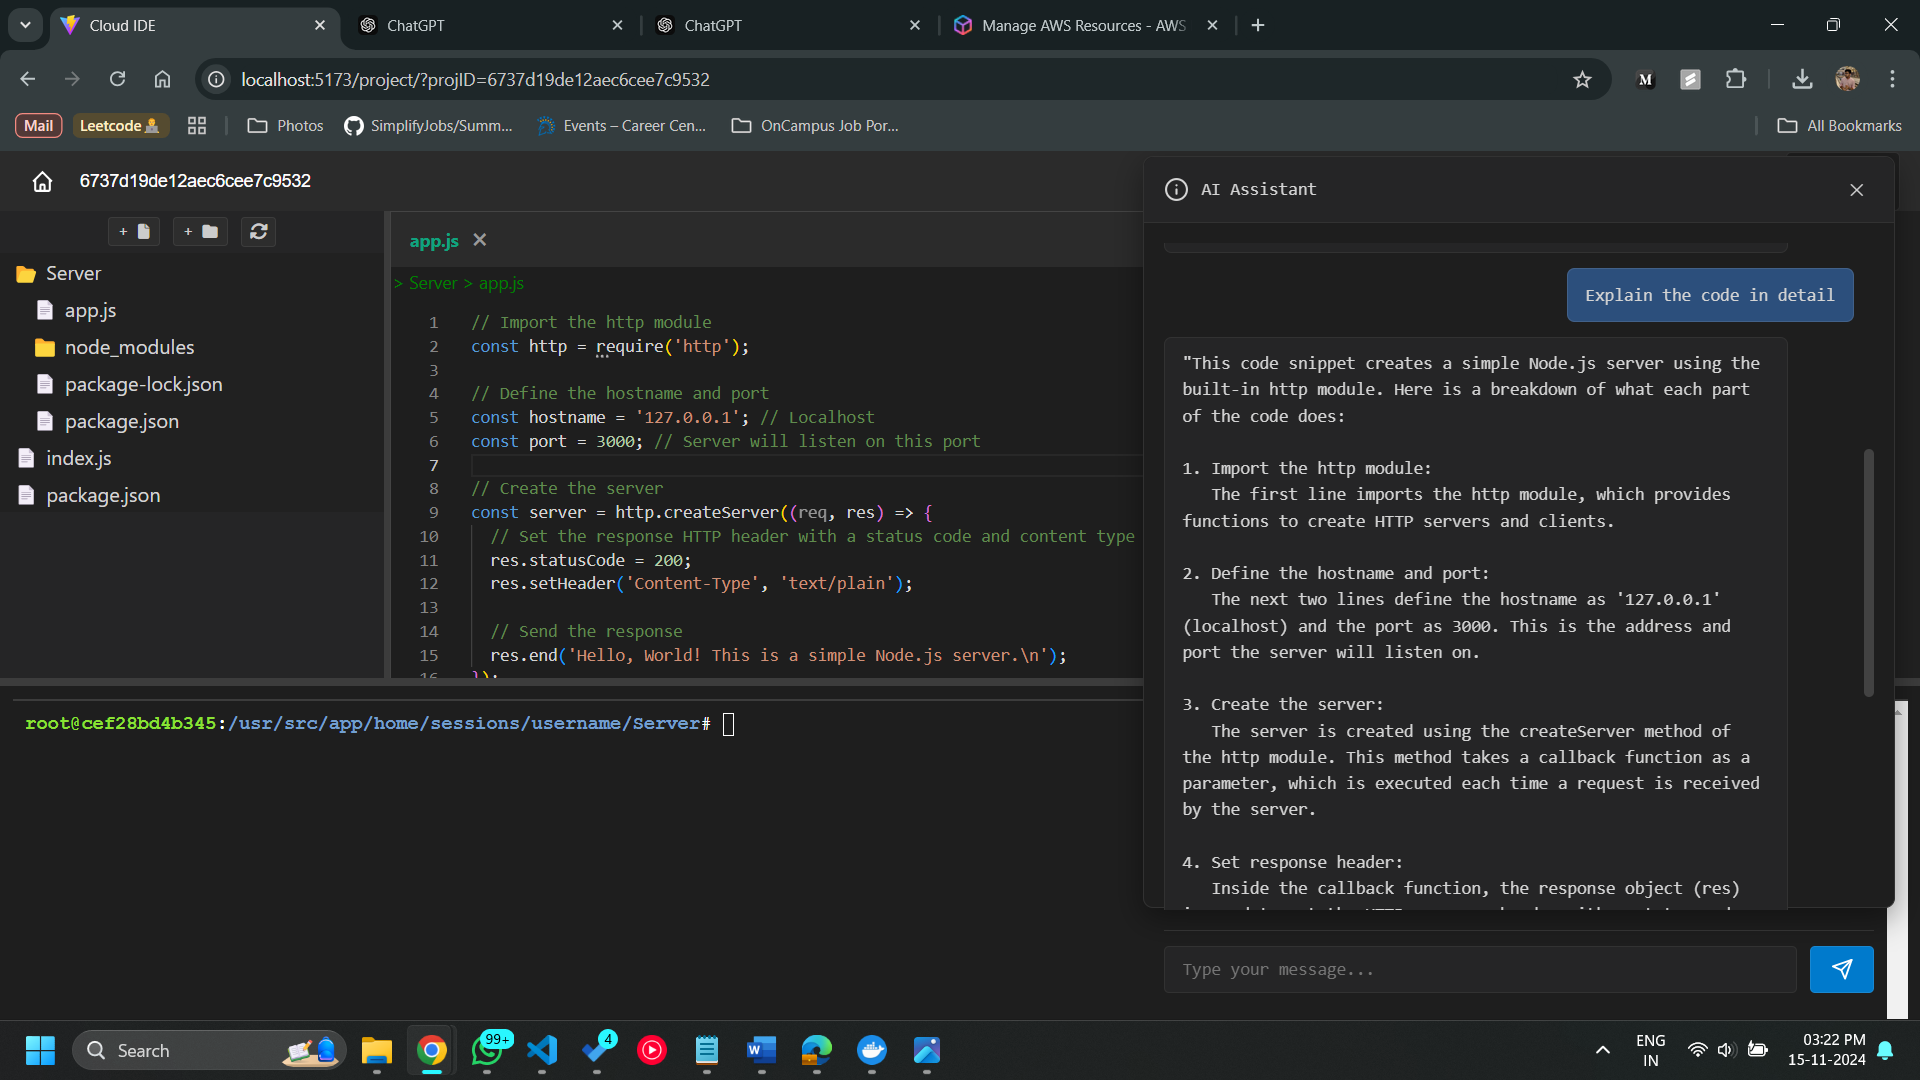Open the tab search dropdown arrow
This screenshot has width=1920, height=1080.
(x=25, y=25)
